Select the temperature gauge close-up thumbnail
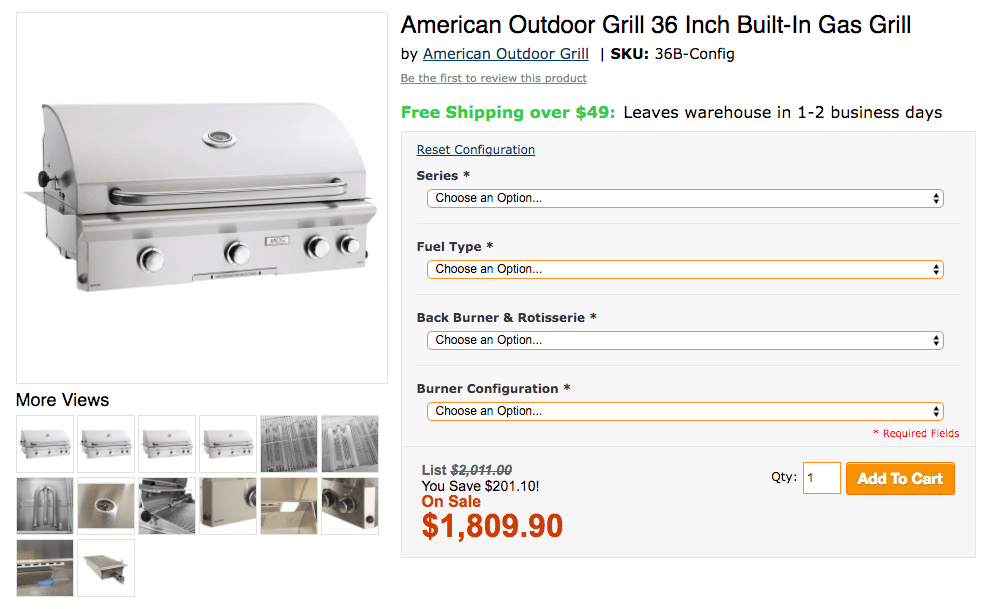 point(105,505)
